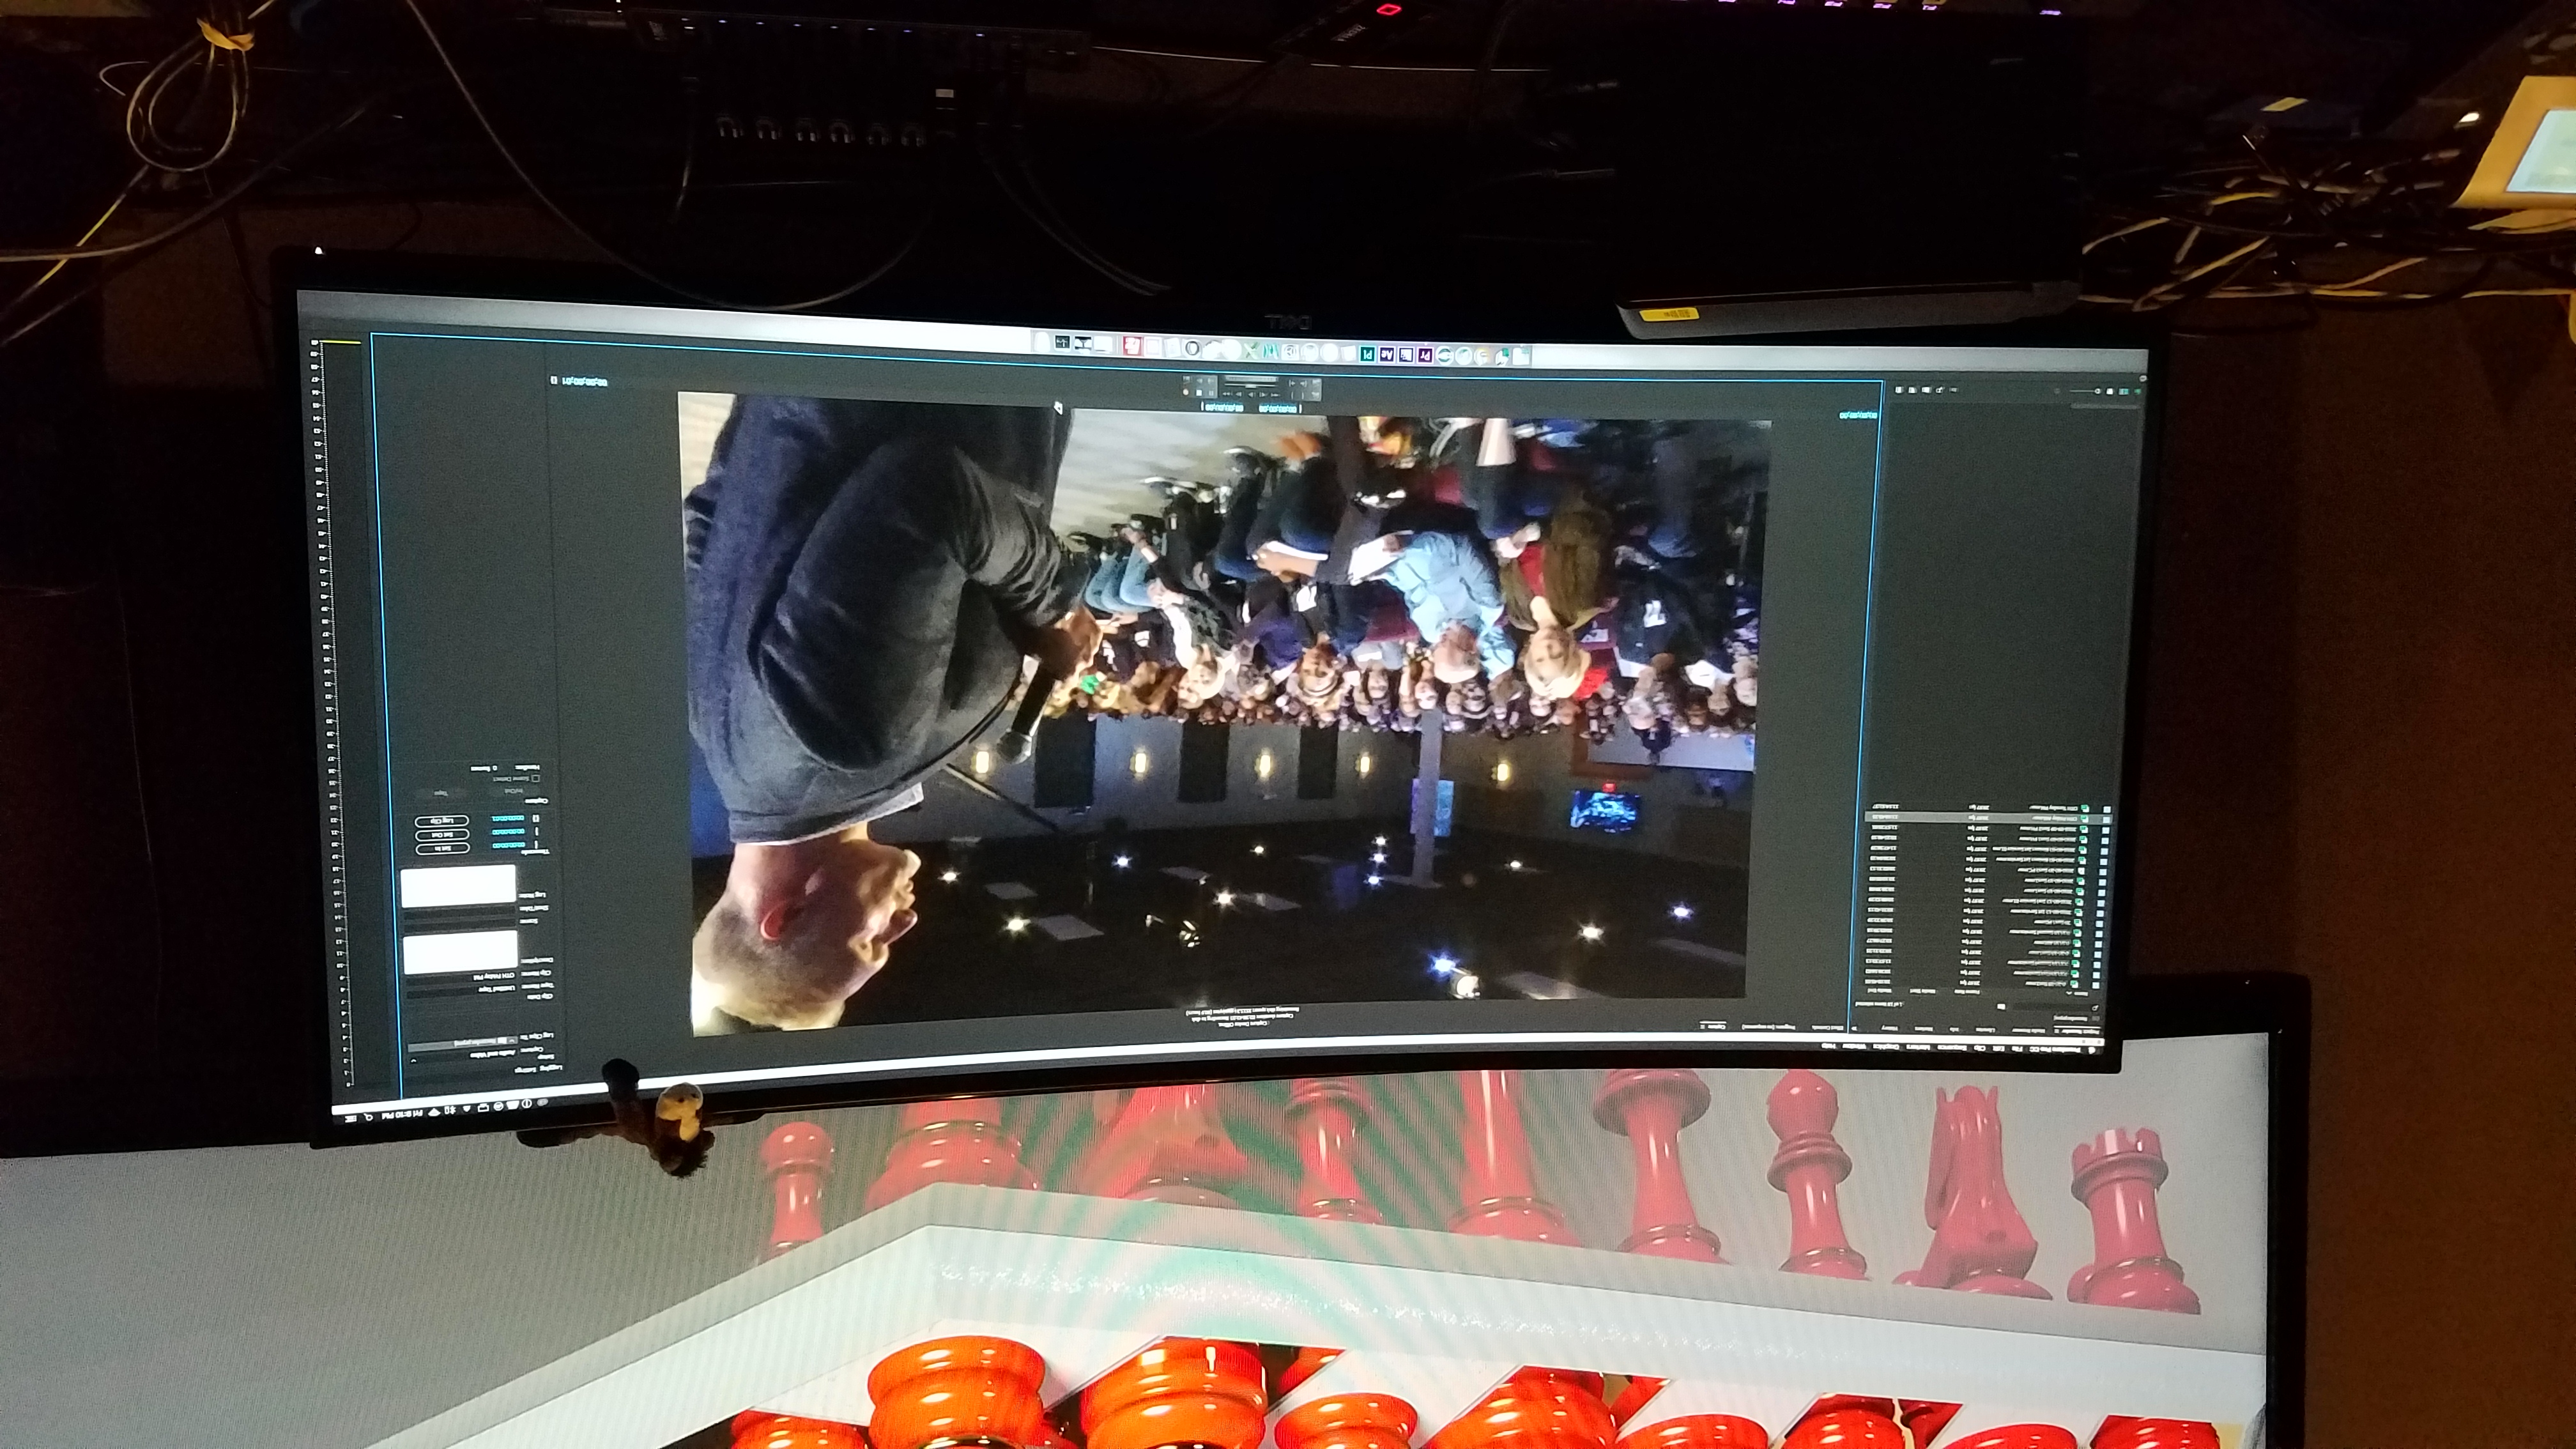Open the Sequence menu in menu bar
Viewport: 2576px width, 1449px height.
tap(1952, 1048)
